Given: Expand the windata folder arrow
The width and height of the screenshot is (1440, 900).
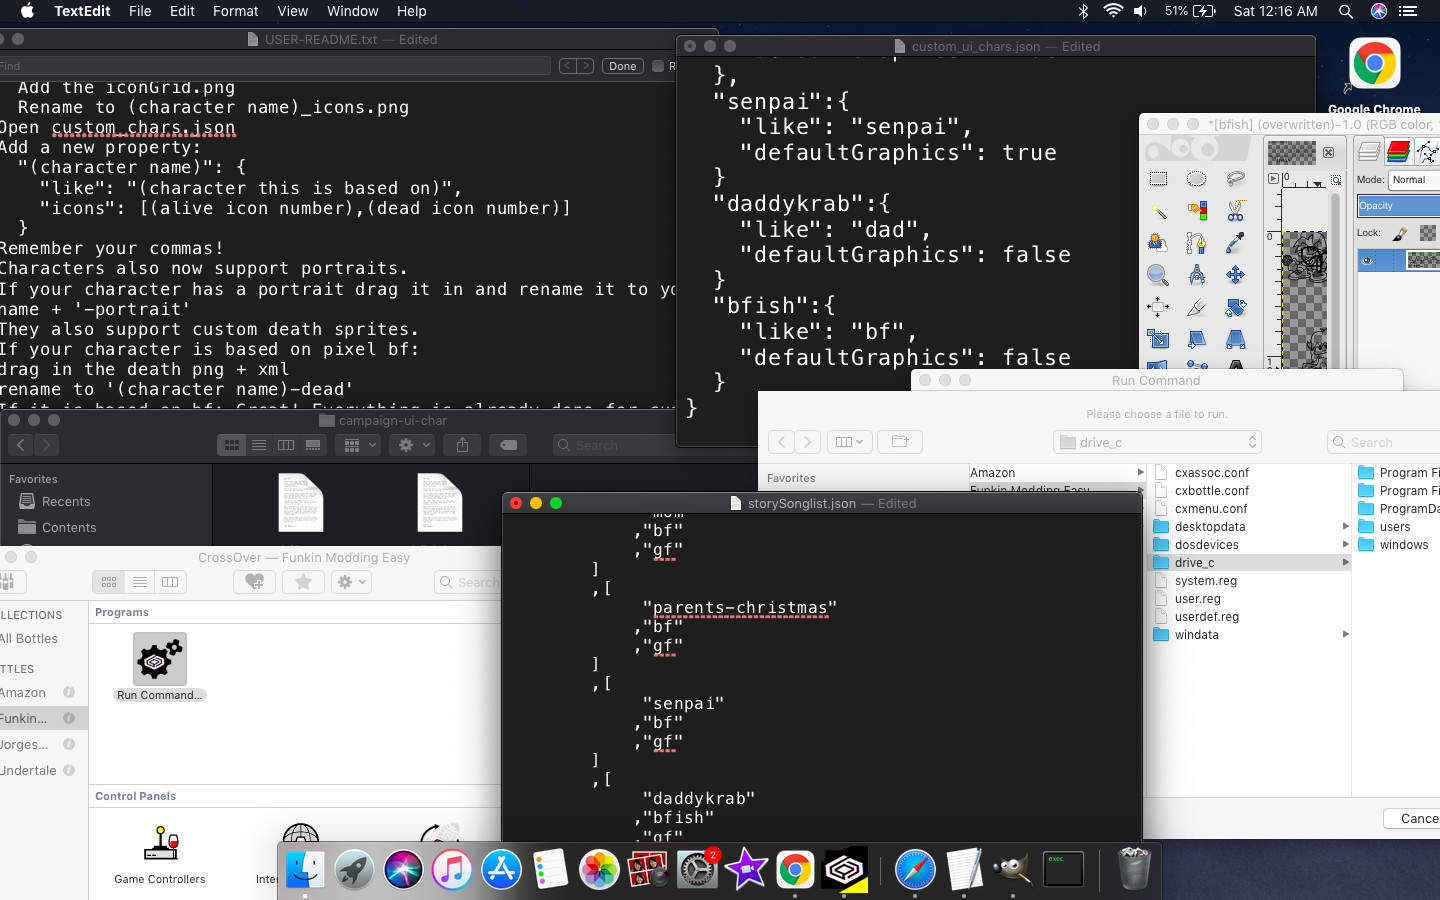Looking at the screenshot, I should pyautogui.click(x=1345, y=635).
